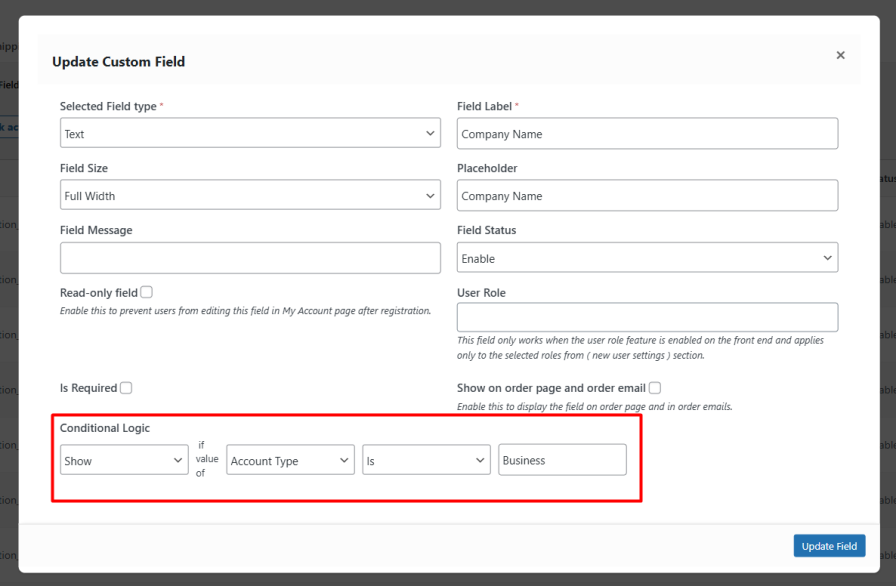
Task: Enable 'Show on order page and order email'
Action: pyautogui.click(x=655, y=388)
